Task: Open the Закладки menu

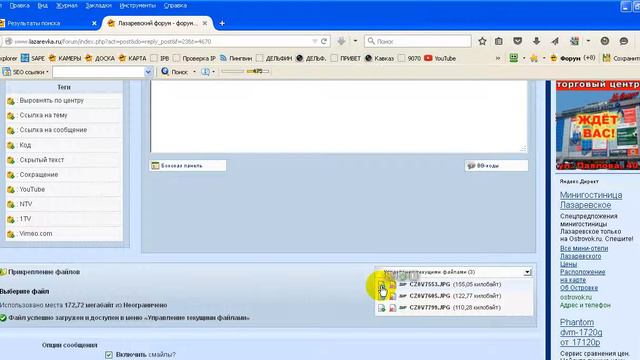Action: pos(98,6)
